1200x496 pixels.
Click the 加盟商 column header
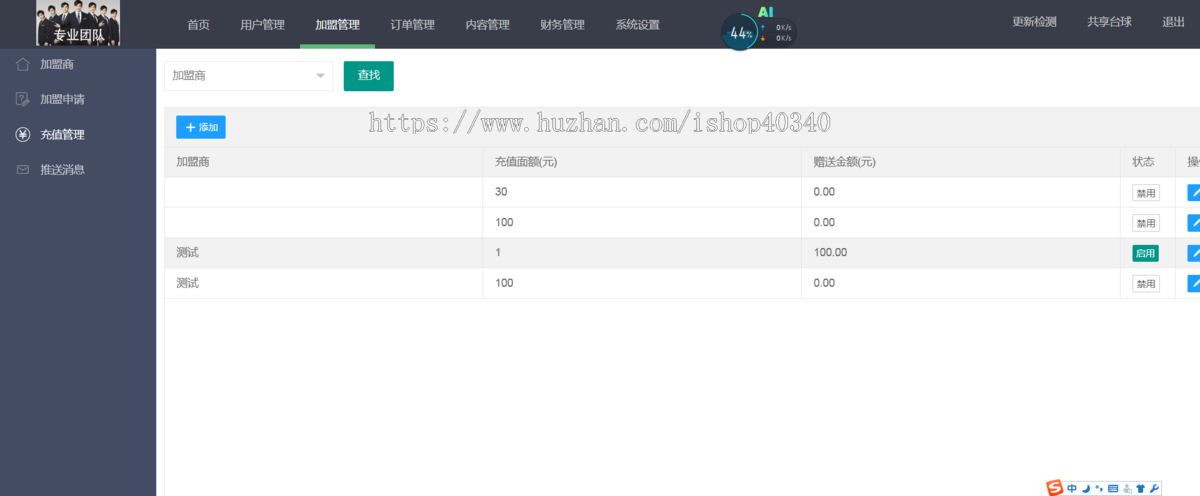tap(324, 162)
